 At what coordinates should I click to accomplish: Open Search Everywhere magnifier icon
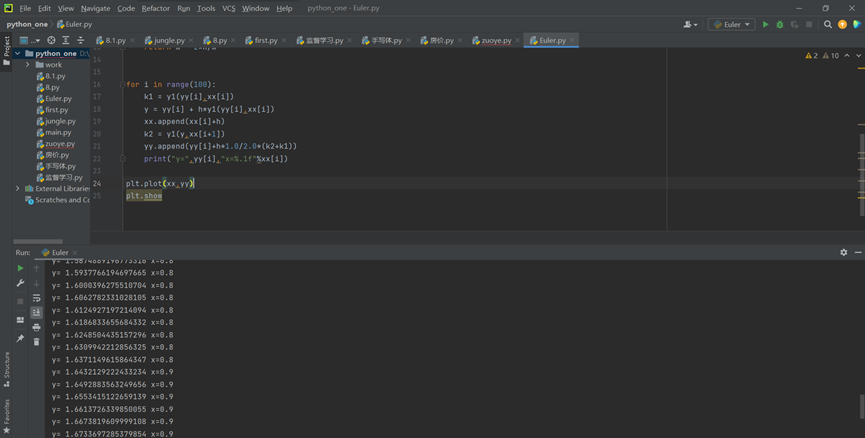coord(827,24)
